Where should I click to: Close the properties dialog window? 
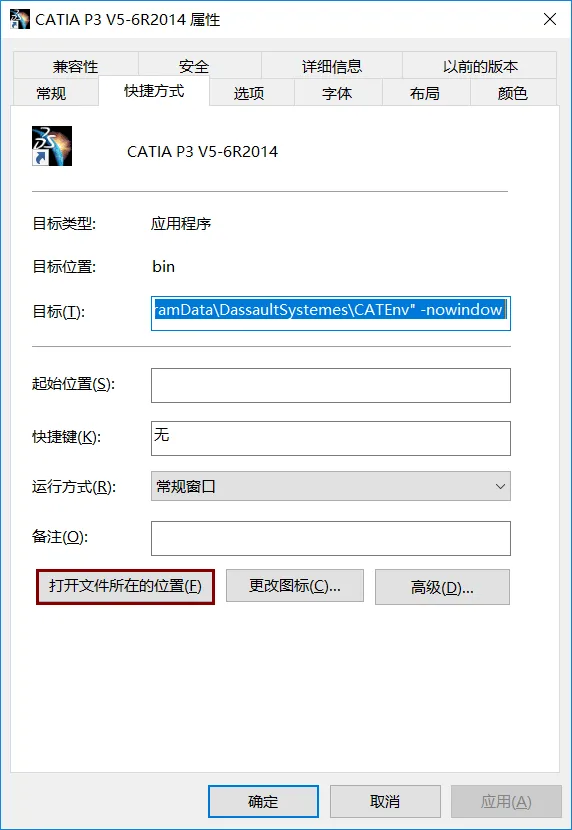tap(550, 20)
